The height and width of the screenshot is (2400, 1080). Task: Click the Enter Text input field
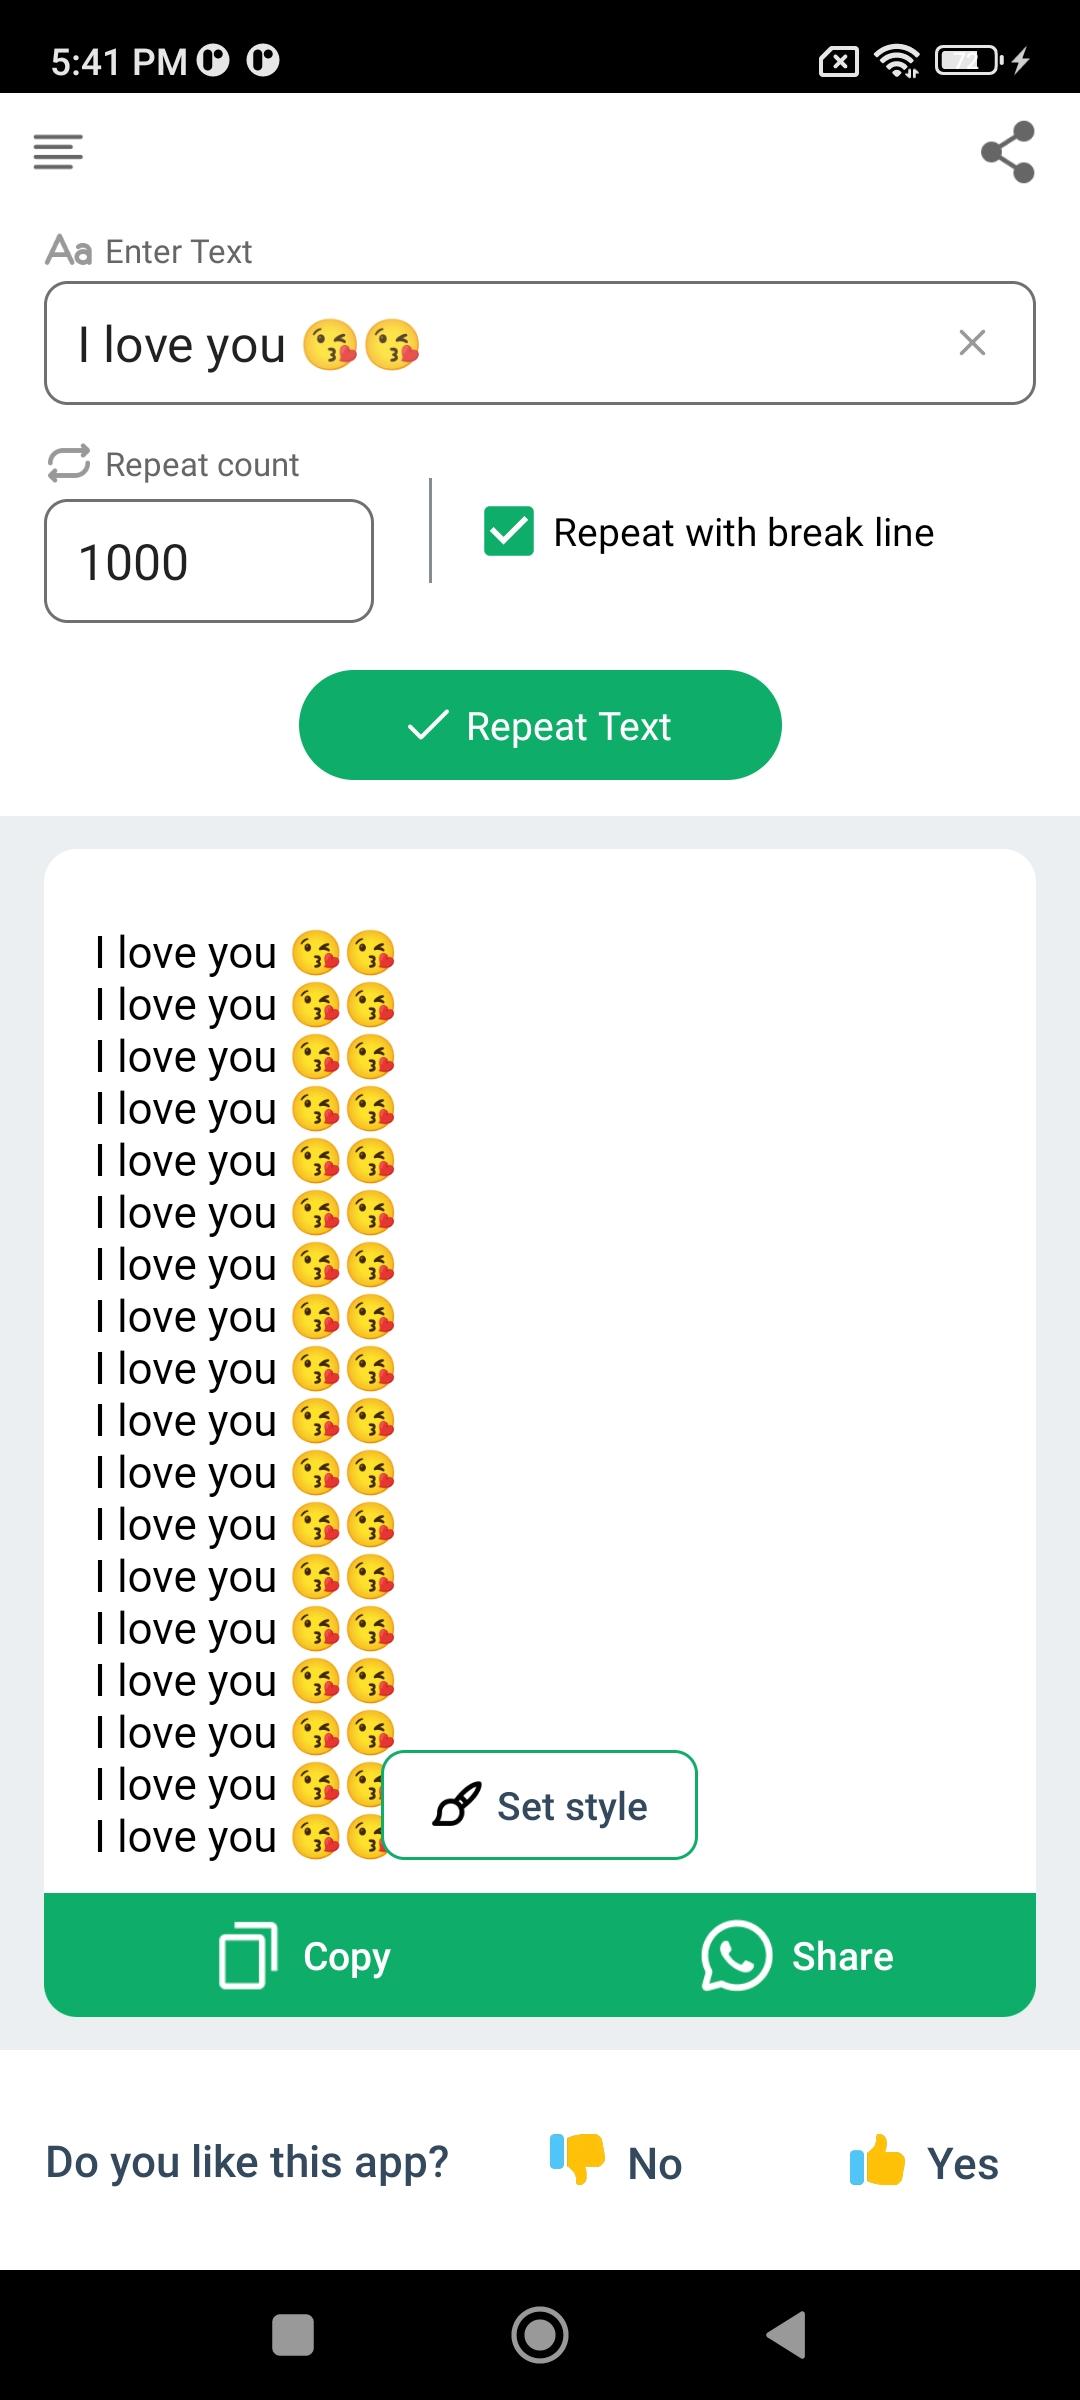coord(540,343)
